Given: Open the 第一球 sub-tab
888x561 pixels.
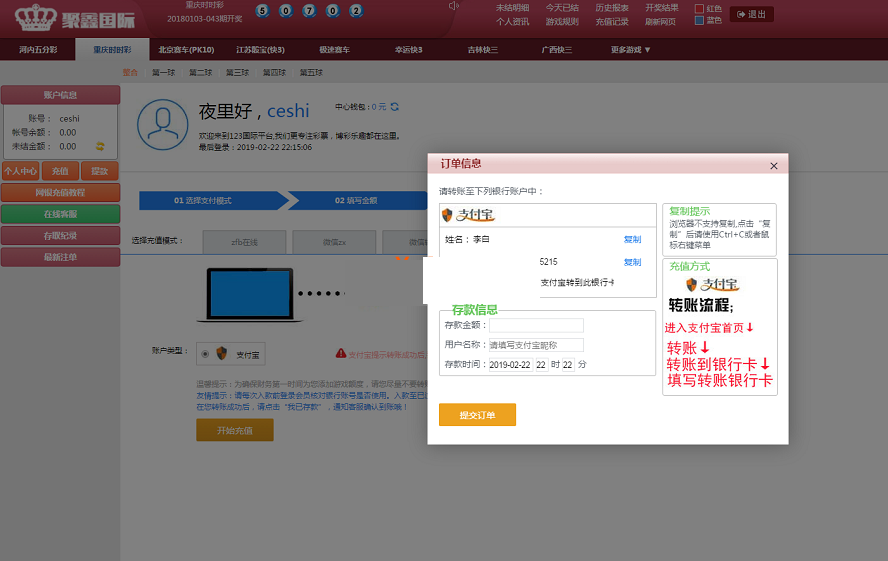Looking at the screenshot, I should click(163, 72).
